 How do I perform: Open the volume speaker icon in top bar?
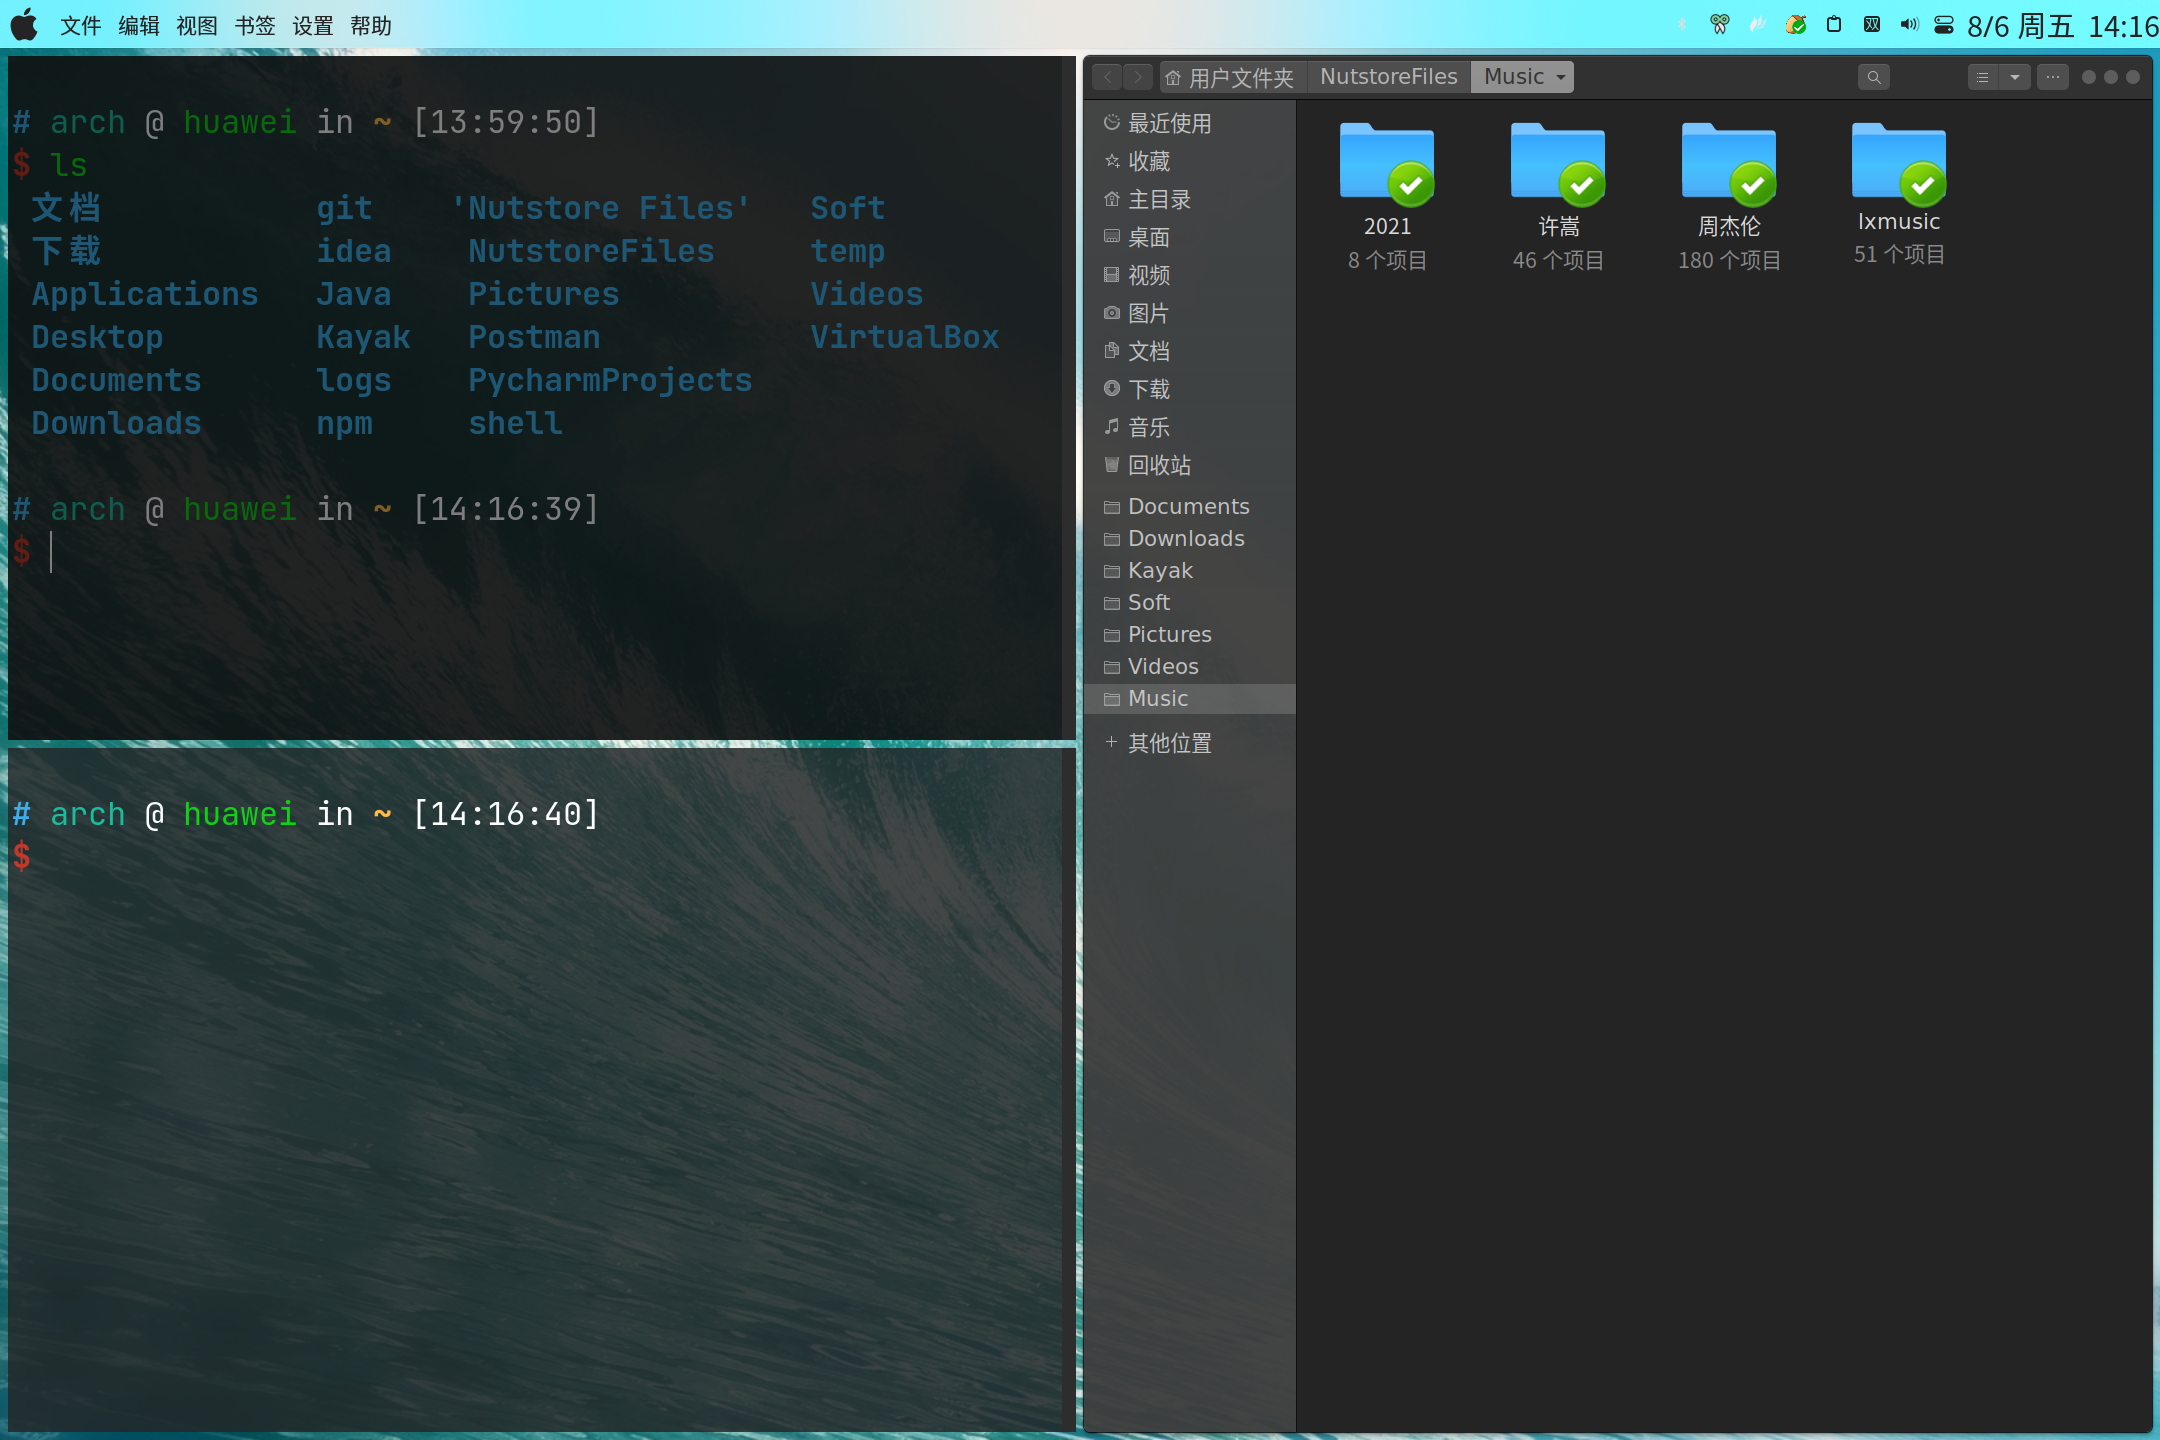coord(1908,25)
